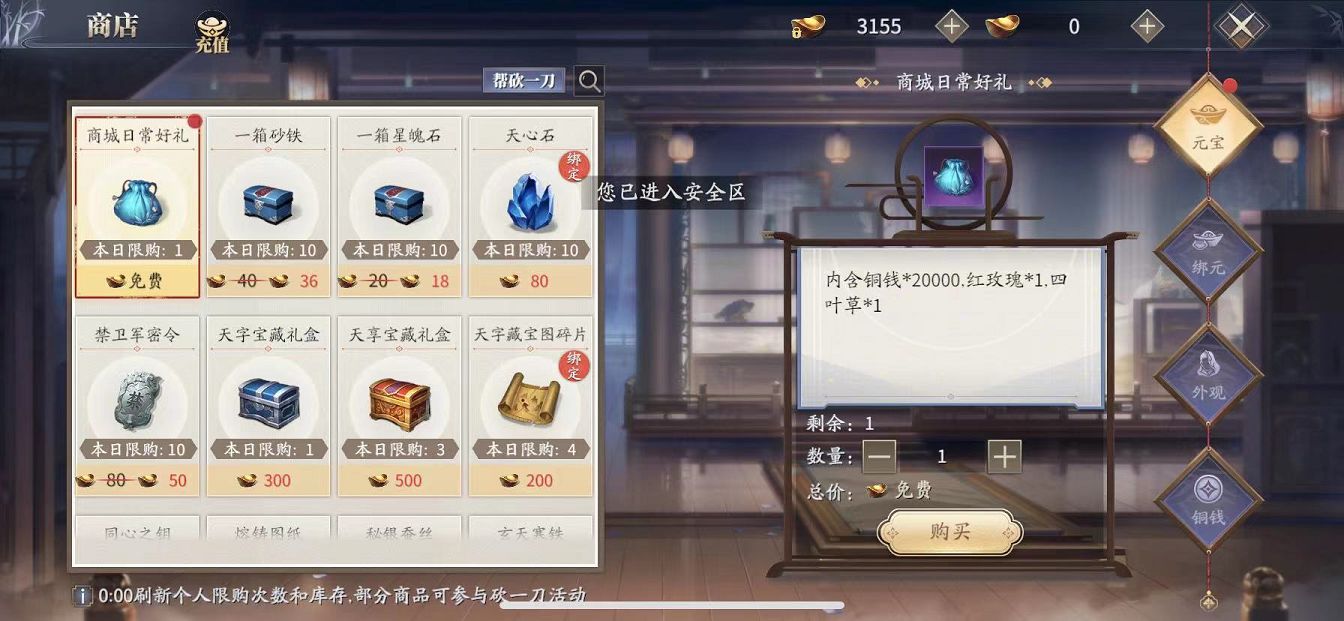Select the 商城日常好礼 blue pouch item

tap(137, 208)
